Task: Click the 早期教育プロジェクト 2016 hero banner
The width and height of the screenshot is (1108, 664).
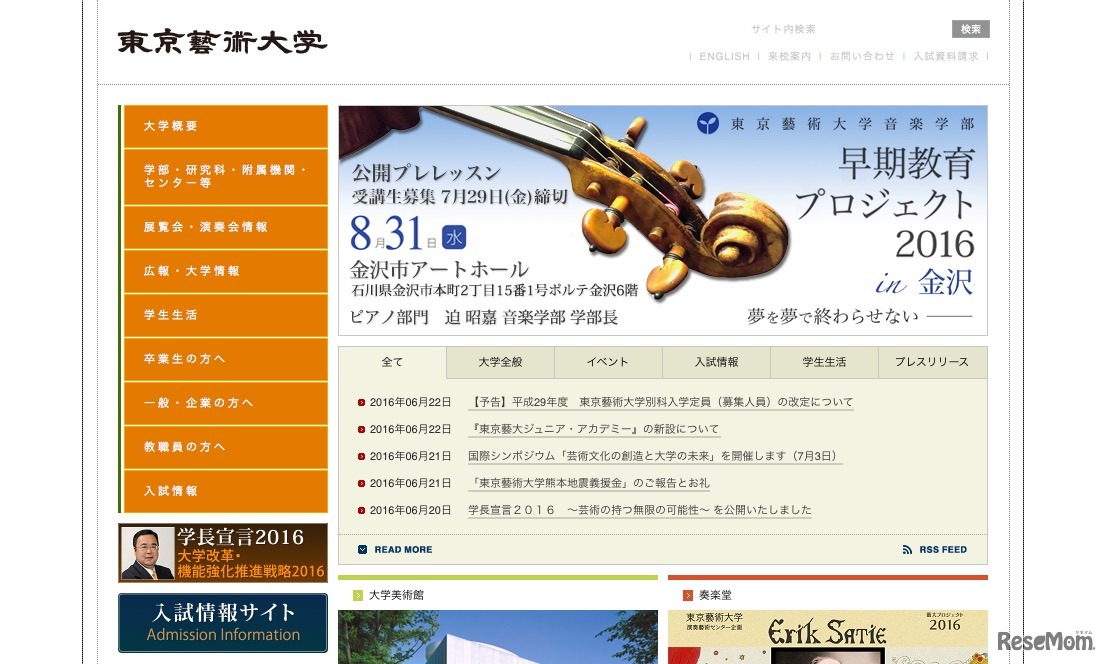Action: pos(662,220)
